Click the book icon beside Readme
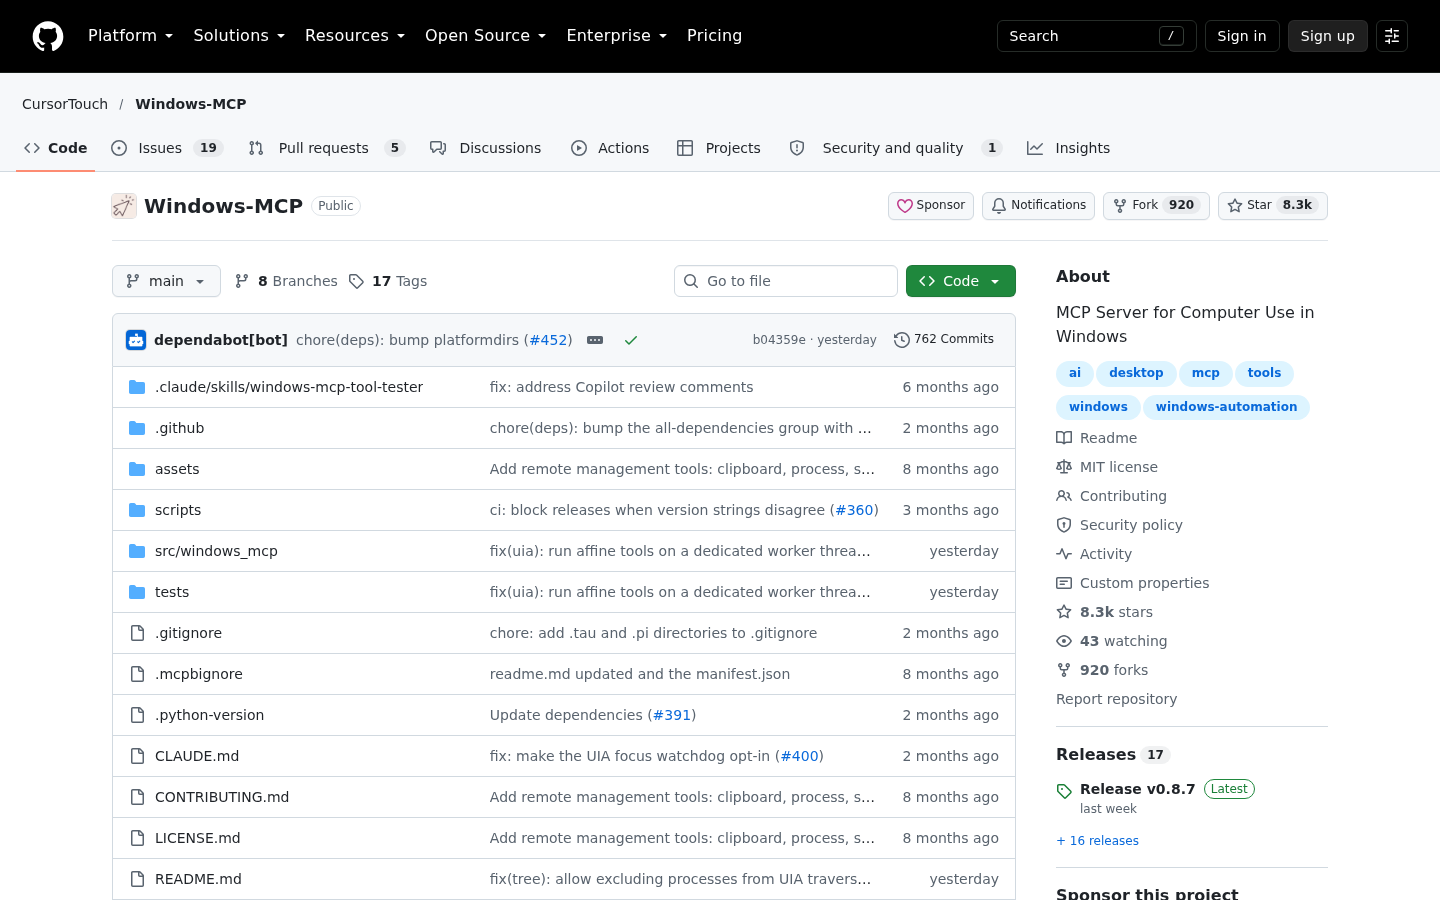 click(1064, 438)
